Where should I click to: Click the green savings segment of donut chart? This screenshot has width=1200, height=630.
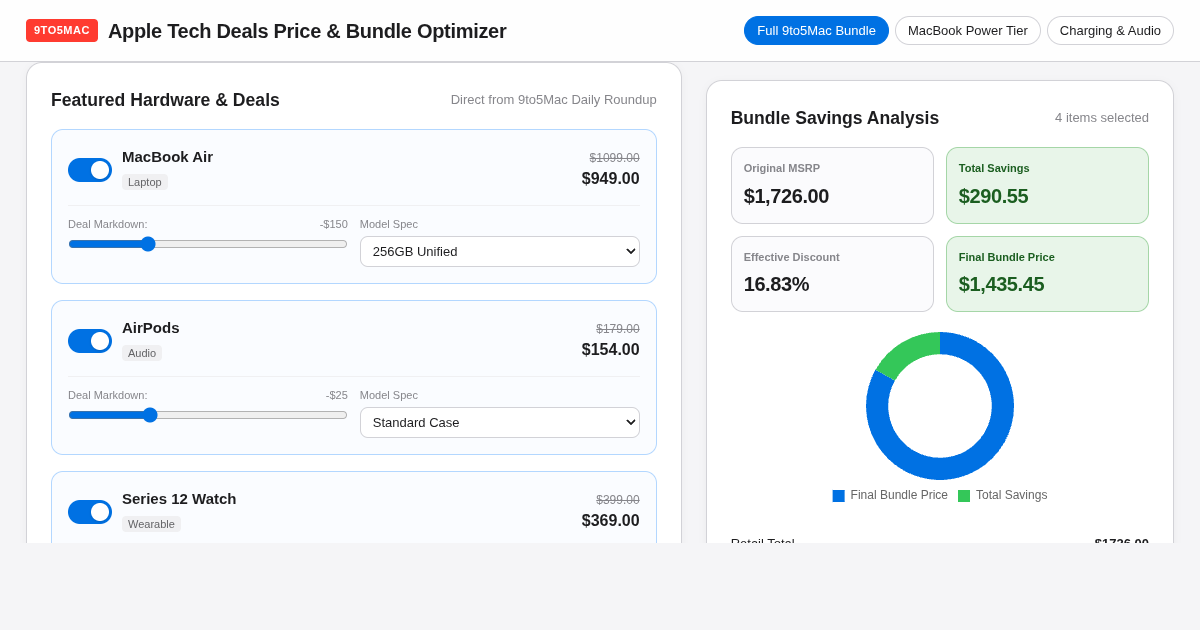point(906,351)
